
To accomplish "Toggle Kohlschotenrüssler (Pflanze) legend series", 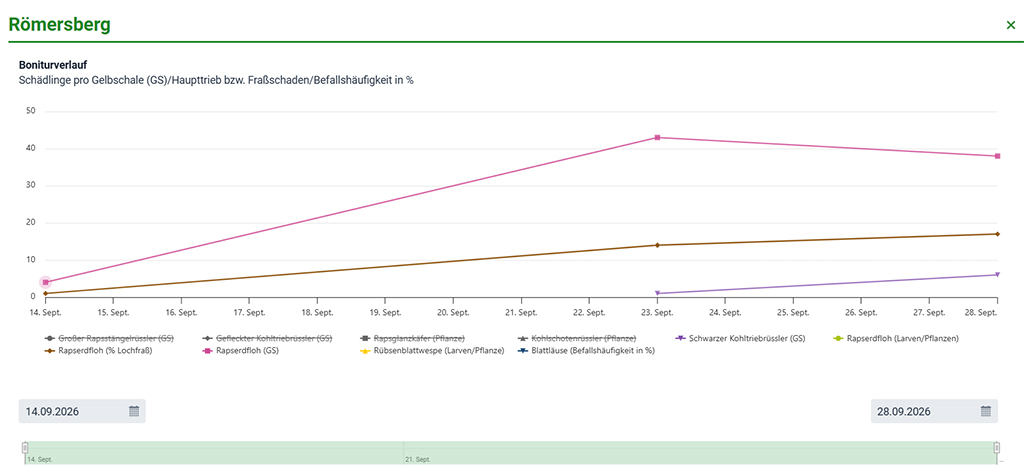I will pos(577,338).
